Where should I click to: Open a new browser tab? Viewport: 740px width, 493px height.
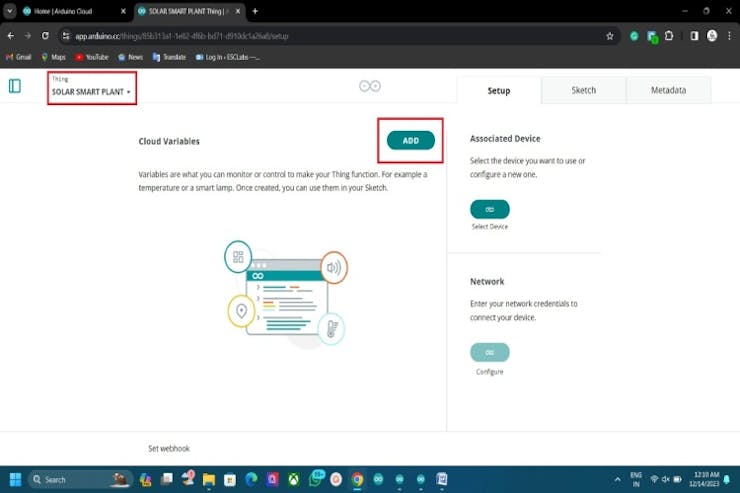pos(255,11)
